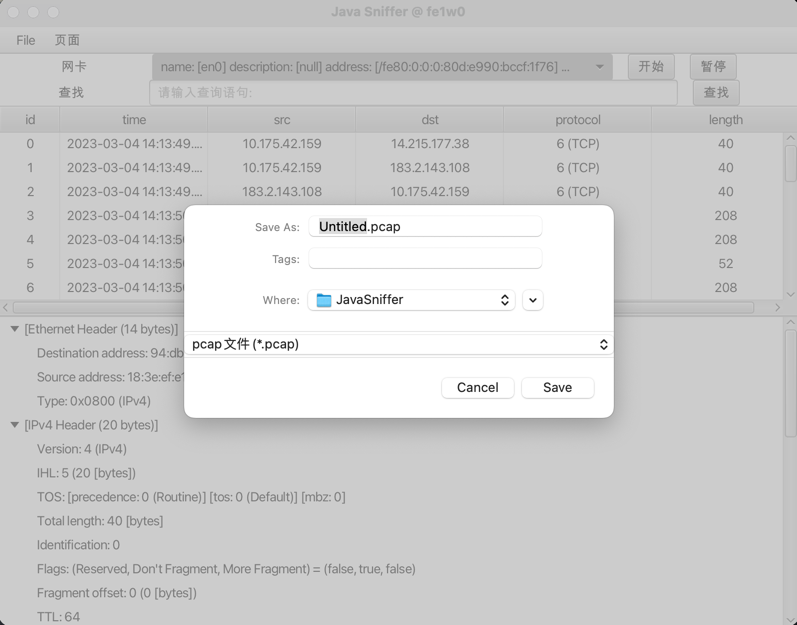
Task: Click the detail pane scroll up arrow
Action: pyautogui.click(x=790, y=322)
